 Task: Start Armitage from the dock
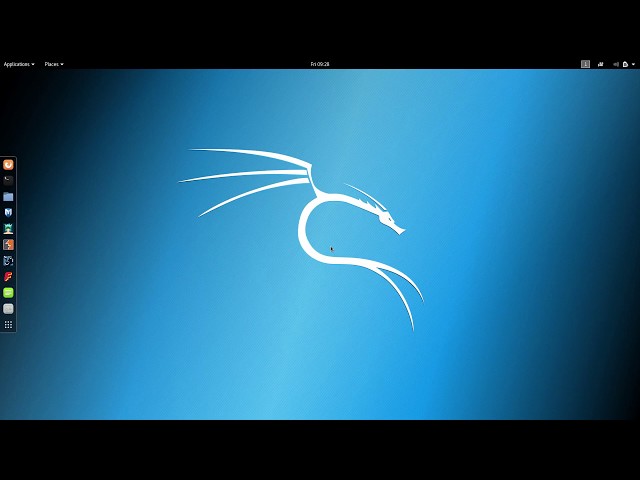[8, 229]
